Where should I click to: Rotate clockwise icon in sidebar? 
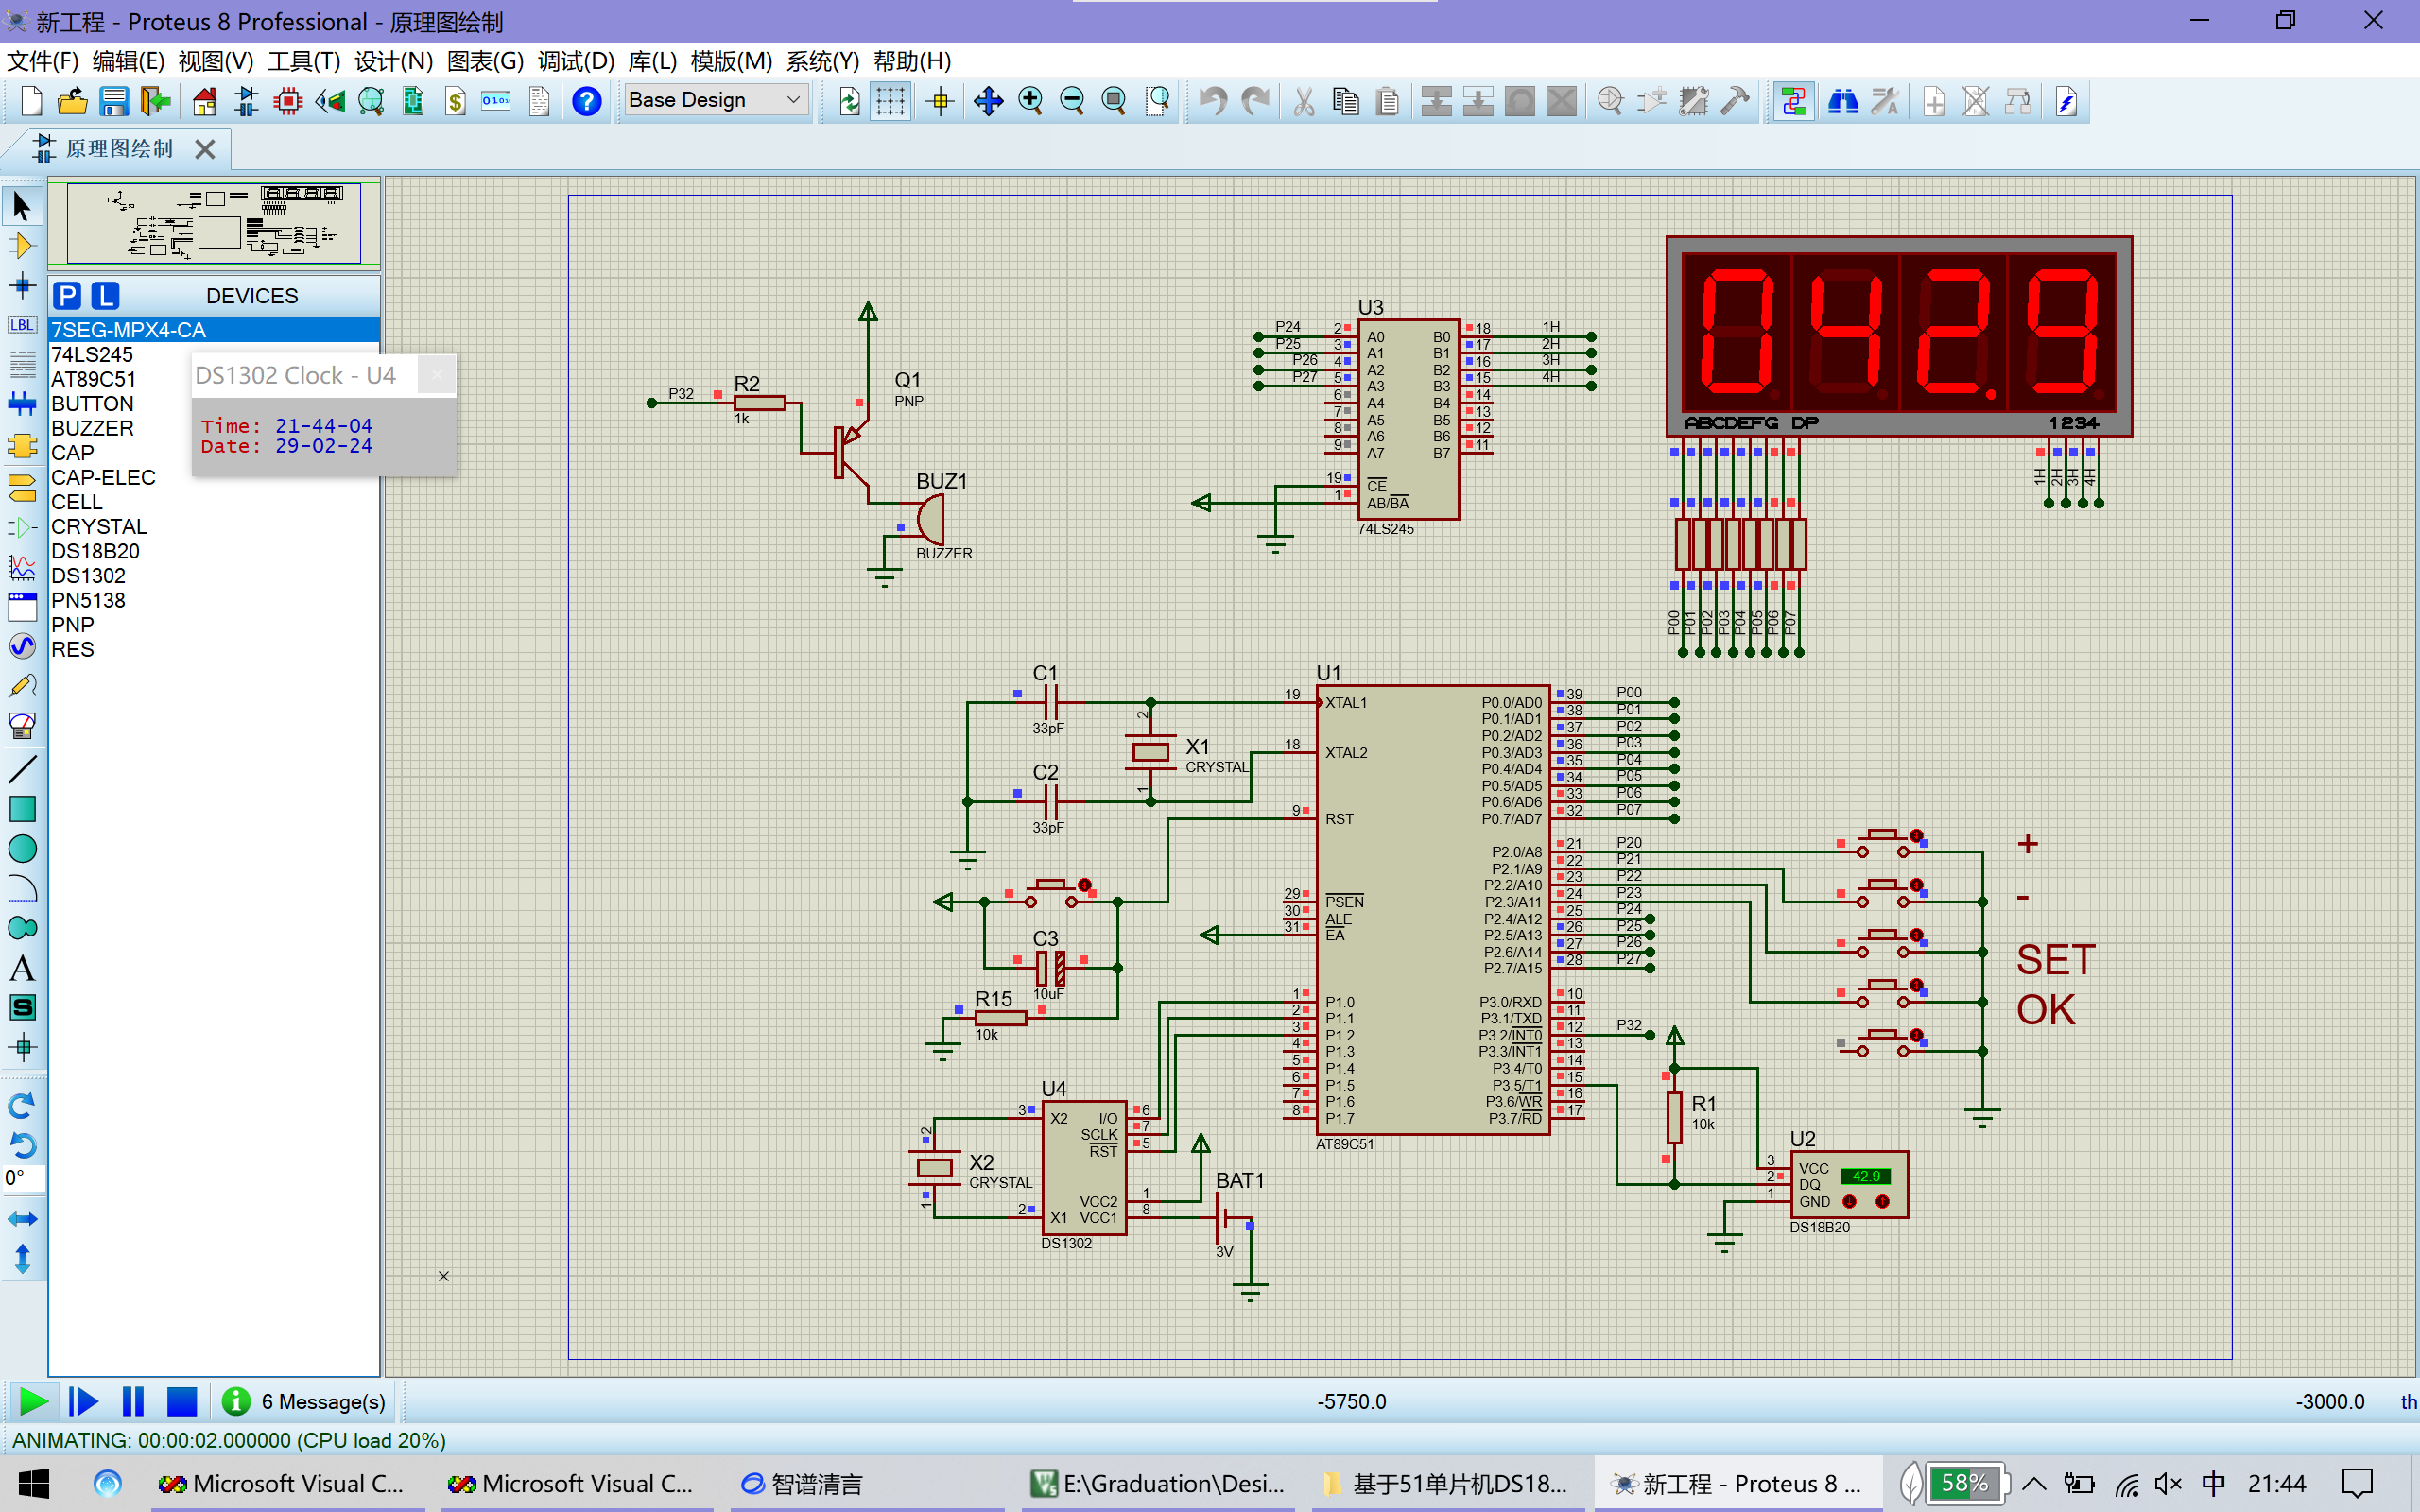click(x=22, y=1105)
